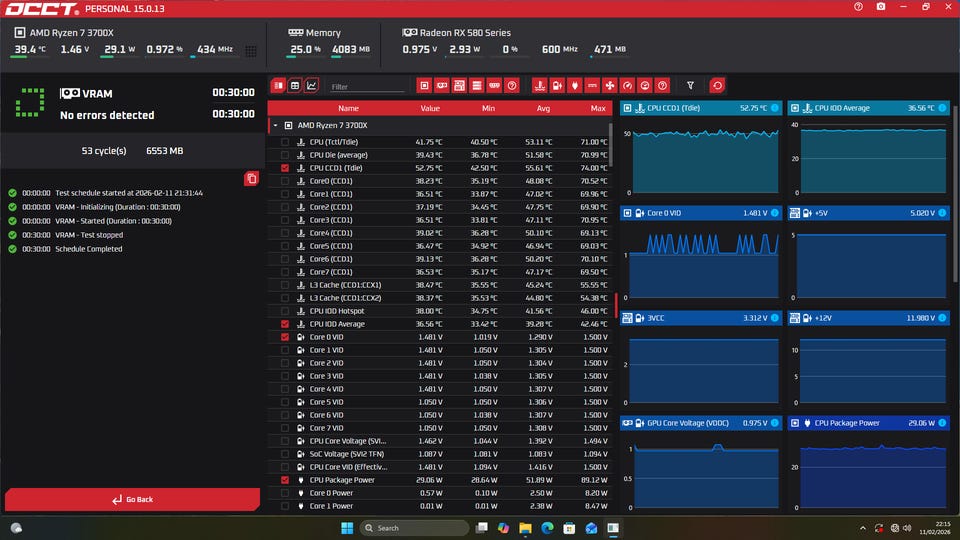Click the screenshot camera icon in title bar
The height and width of the screenshot is (540, 960).
point(881,7)
